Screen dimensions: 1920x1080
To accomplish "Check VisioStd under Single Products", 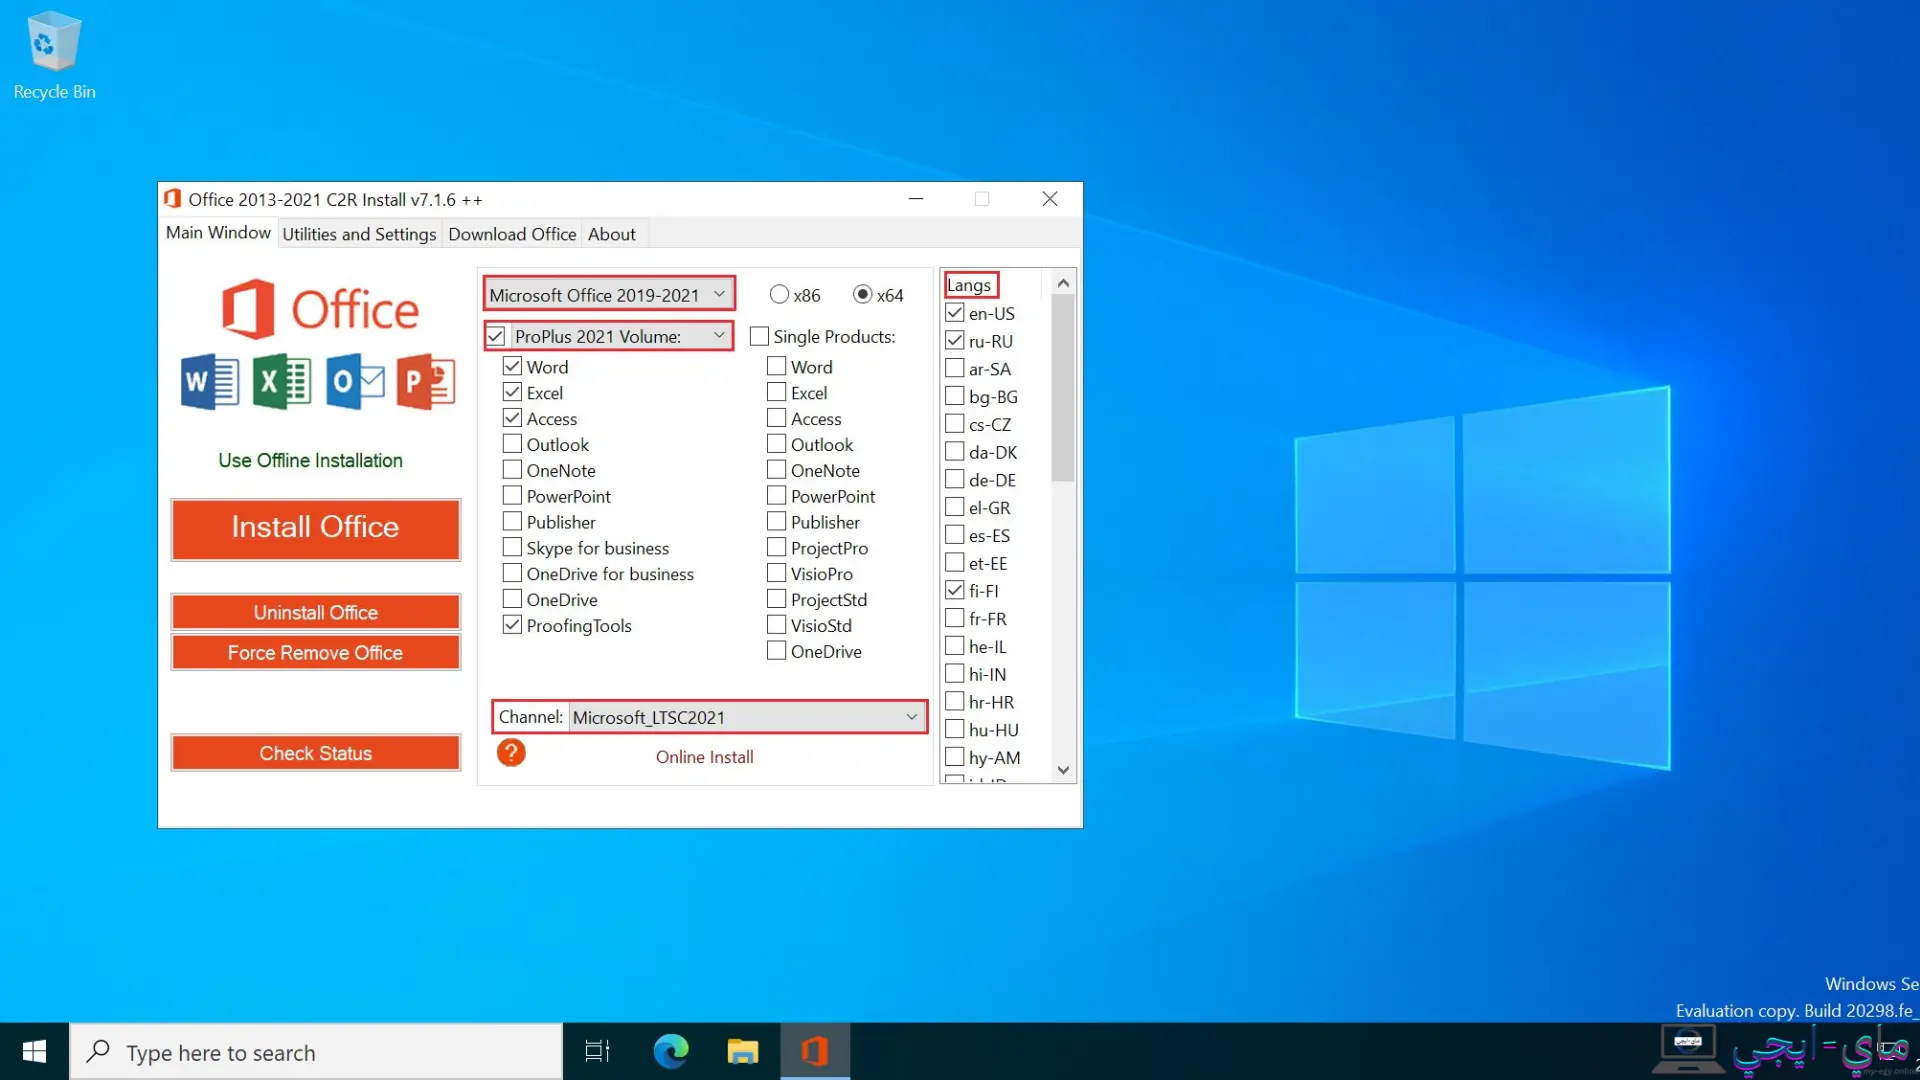I will (x=776, y=625).
